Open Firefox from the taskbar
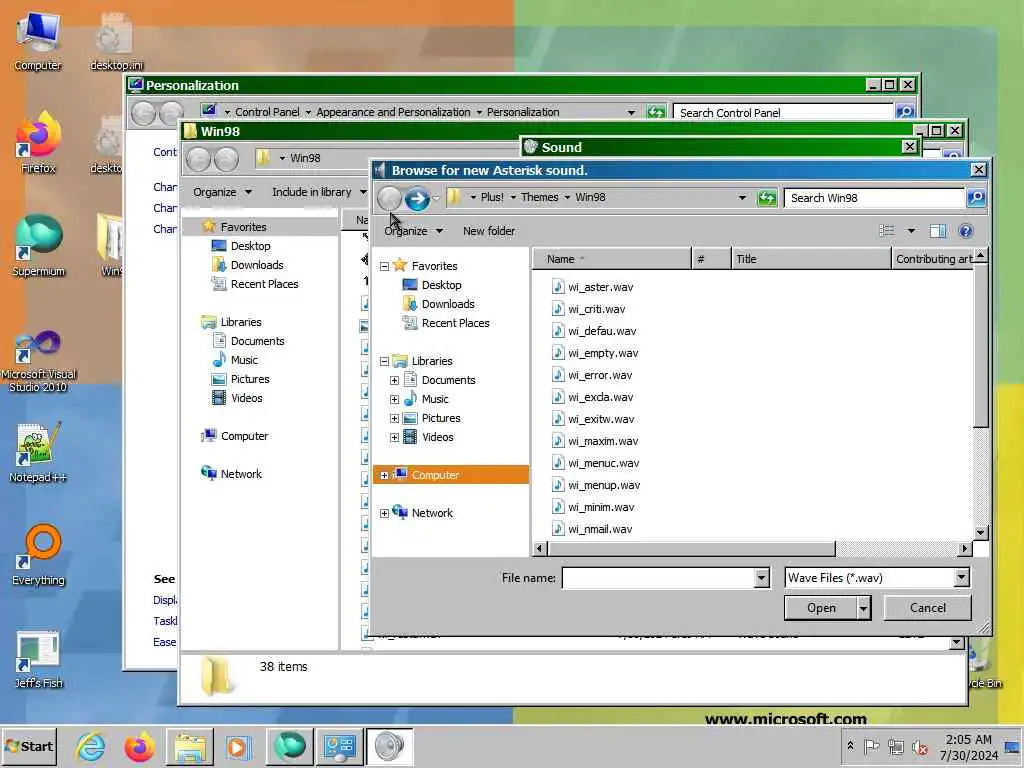This screenshot has height=768, width=1024. [139, 746]
